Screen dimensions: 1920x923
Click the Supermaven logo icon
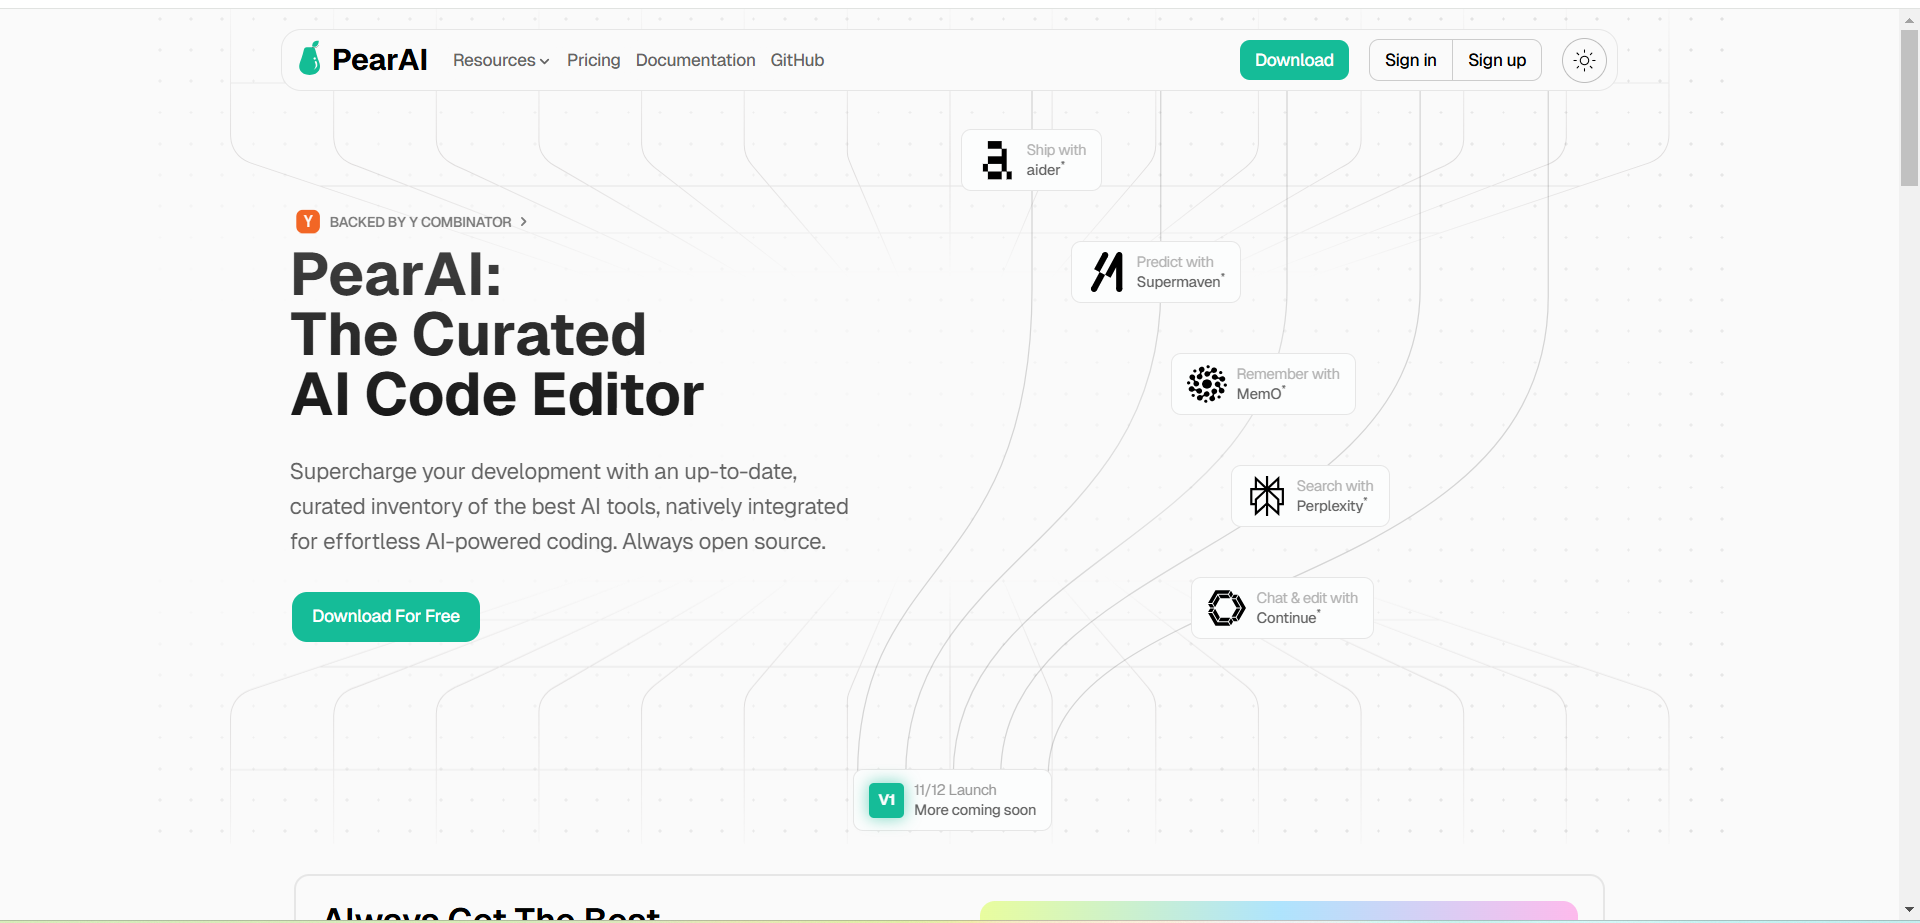1106,272
